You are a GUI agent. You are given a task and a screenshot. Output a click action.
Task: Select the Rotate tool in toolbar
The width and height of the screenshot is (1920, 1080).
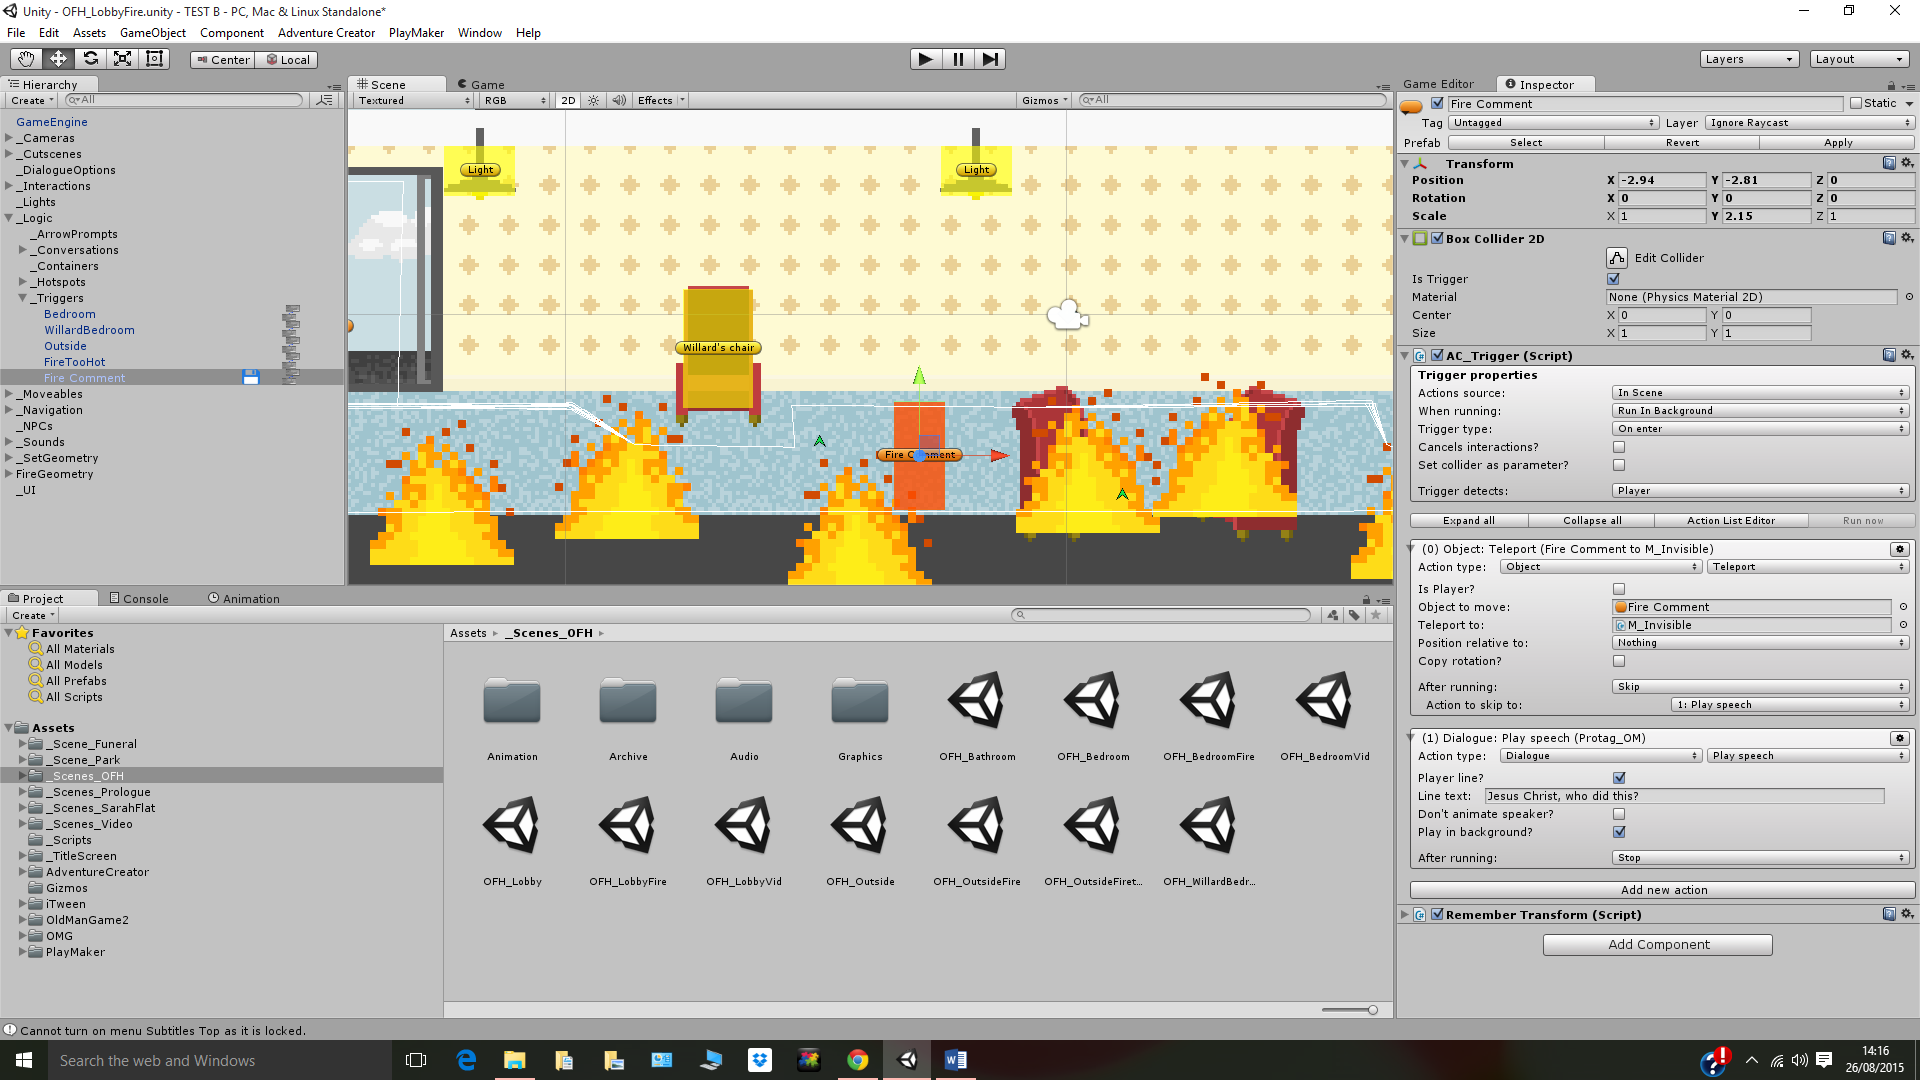click(x=90, y=59)
